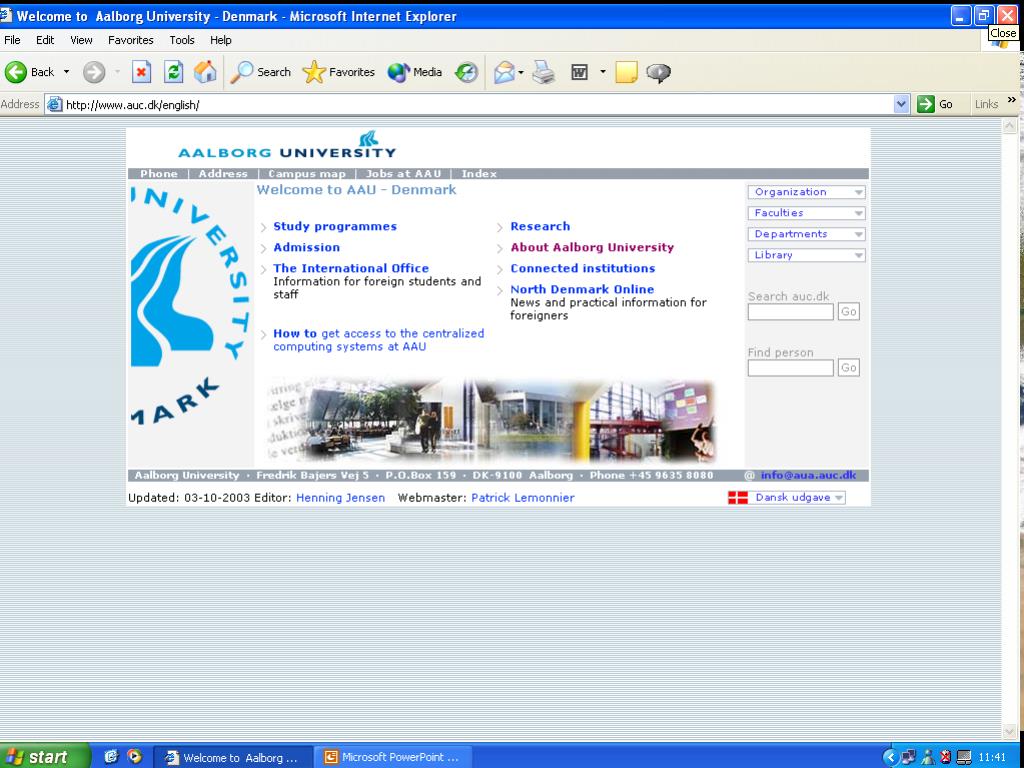Click the Search auc.dk text field
This screenshot has height=768, width=1024.
pos(790,312)
